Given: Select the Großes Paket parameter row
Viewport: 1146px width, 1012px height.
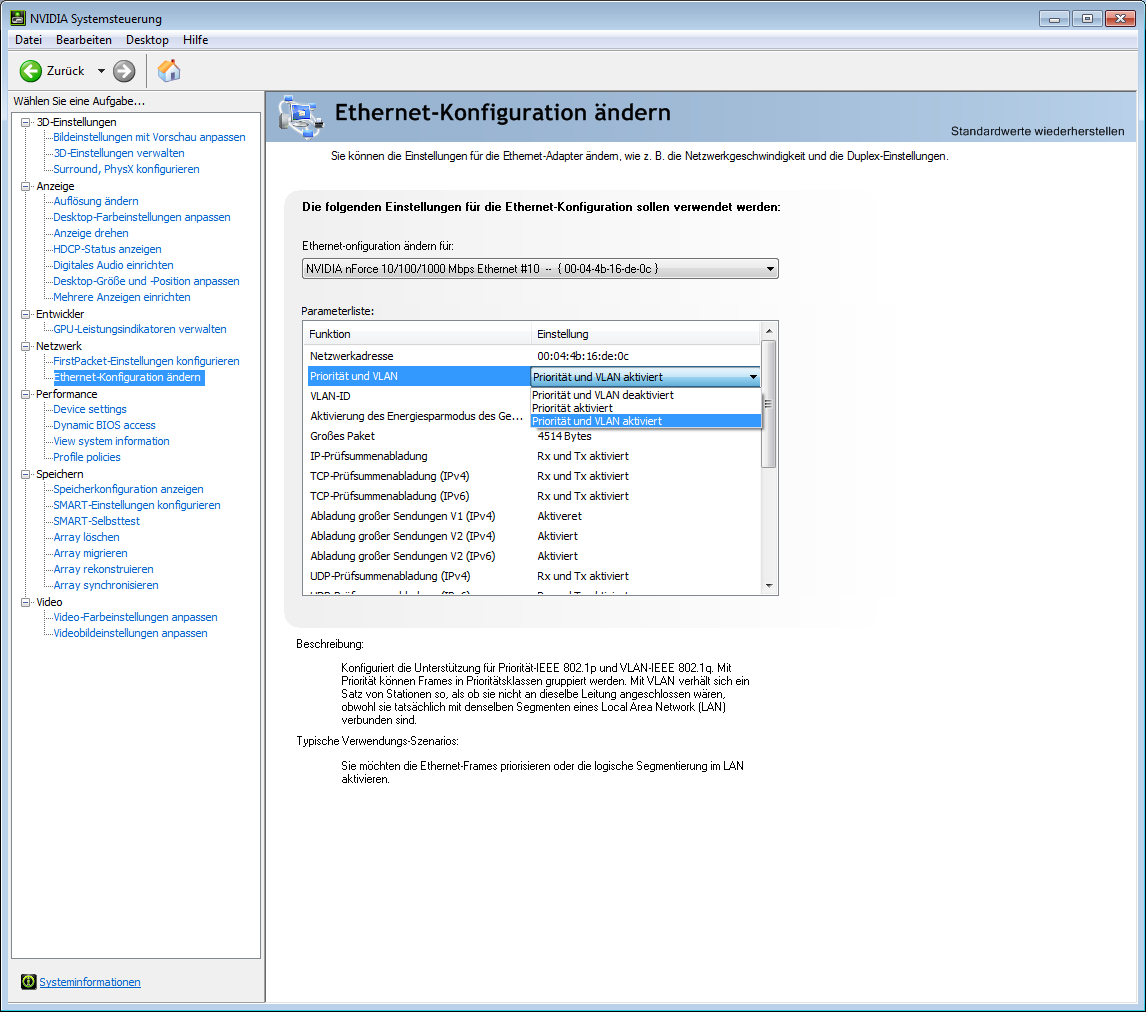Looking at the screenshot, I should pos(534,436).
